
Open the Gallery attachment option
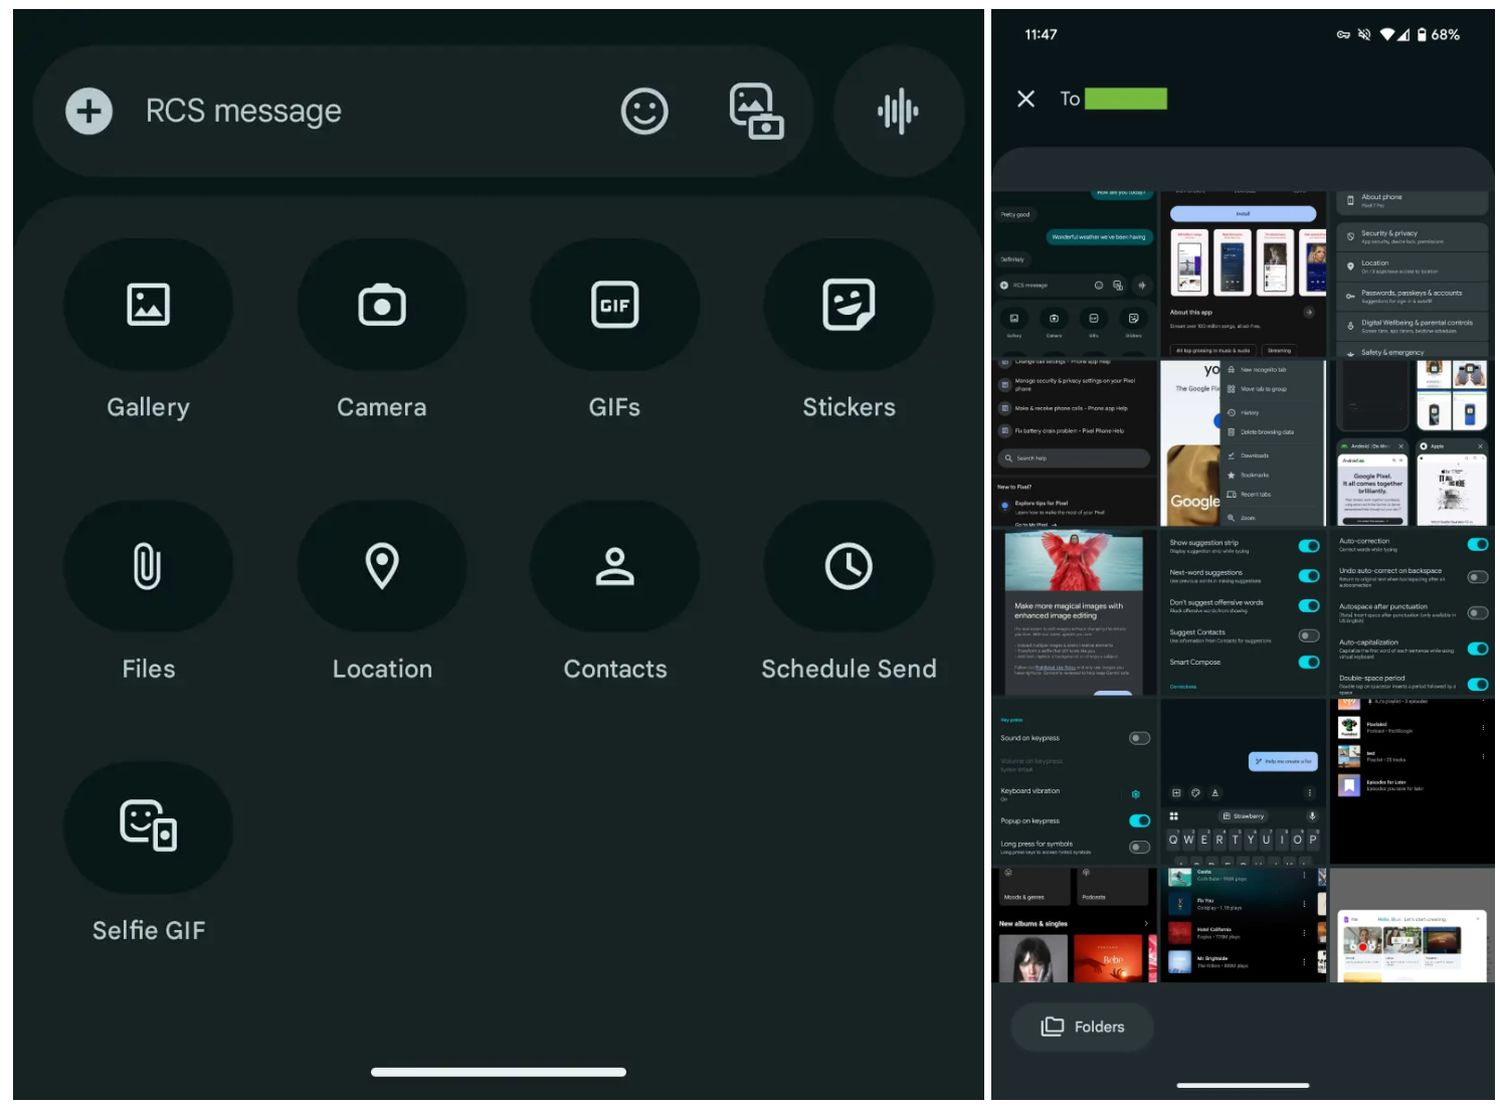click(x=148, y=305)
